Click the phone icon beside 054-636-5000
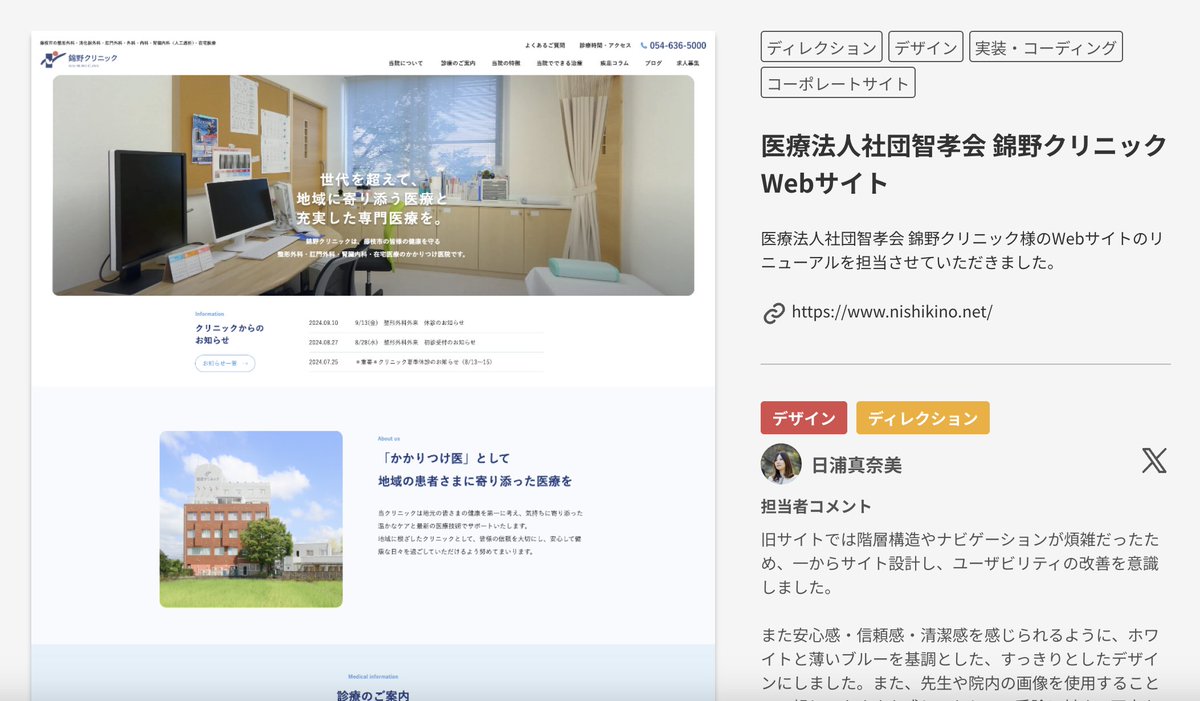Screen dimensions: 1200x701 click(x=644, y=45)
